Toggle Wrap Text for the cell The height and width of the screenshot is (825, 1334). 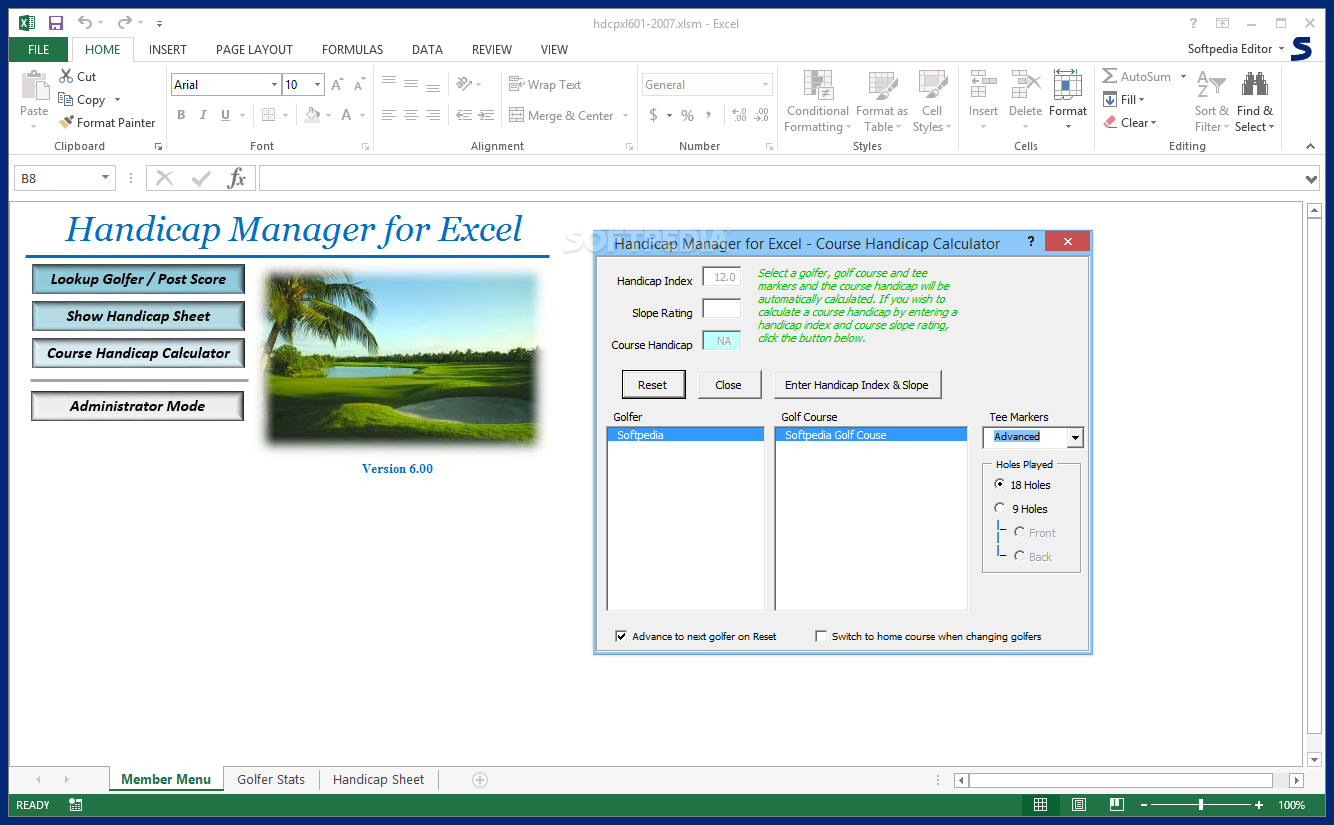[x=545, y=85]
